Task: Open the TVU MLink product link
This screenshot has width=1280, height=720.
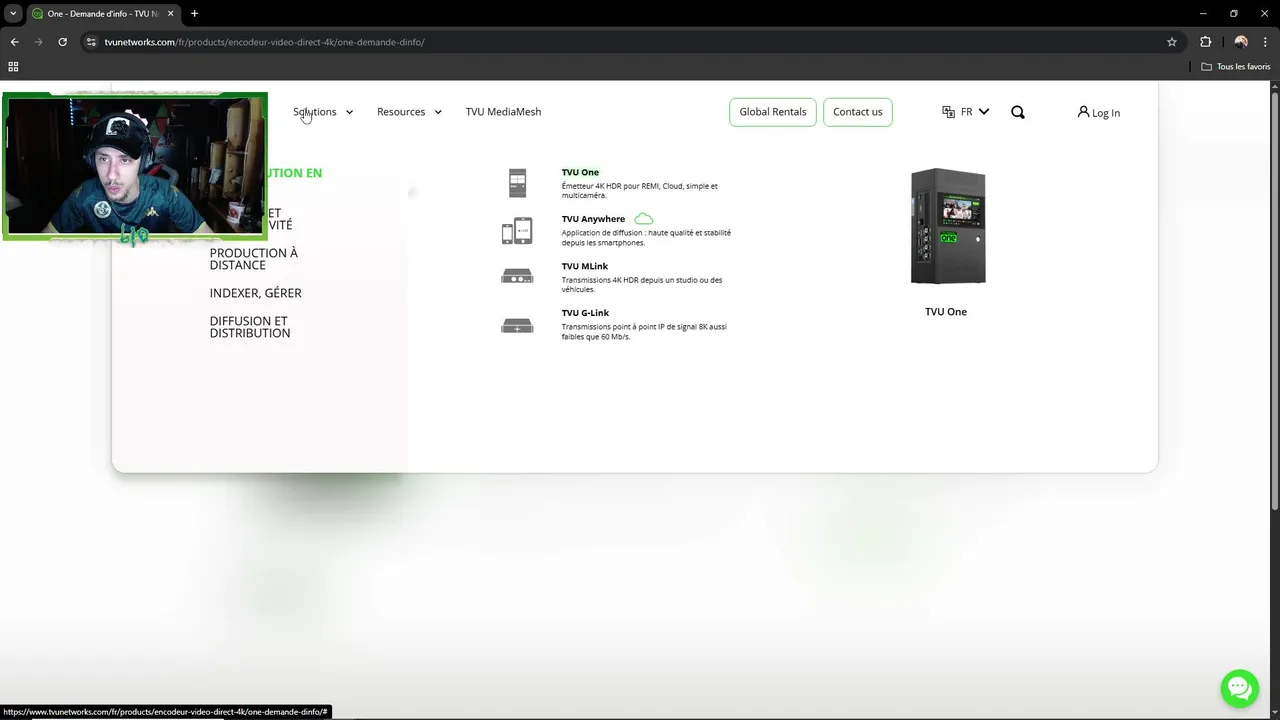Action: click(584, 266)
